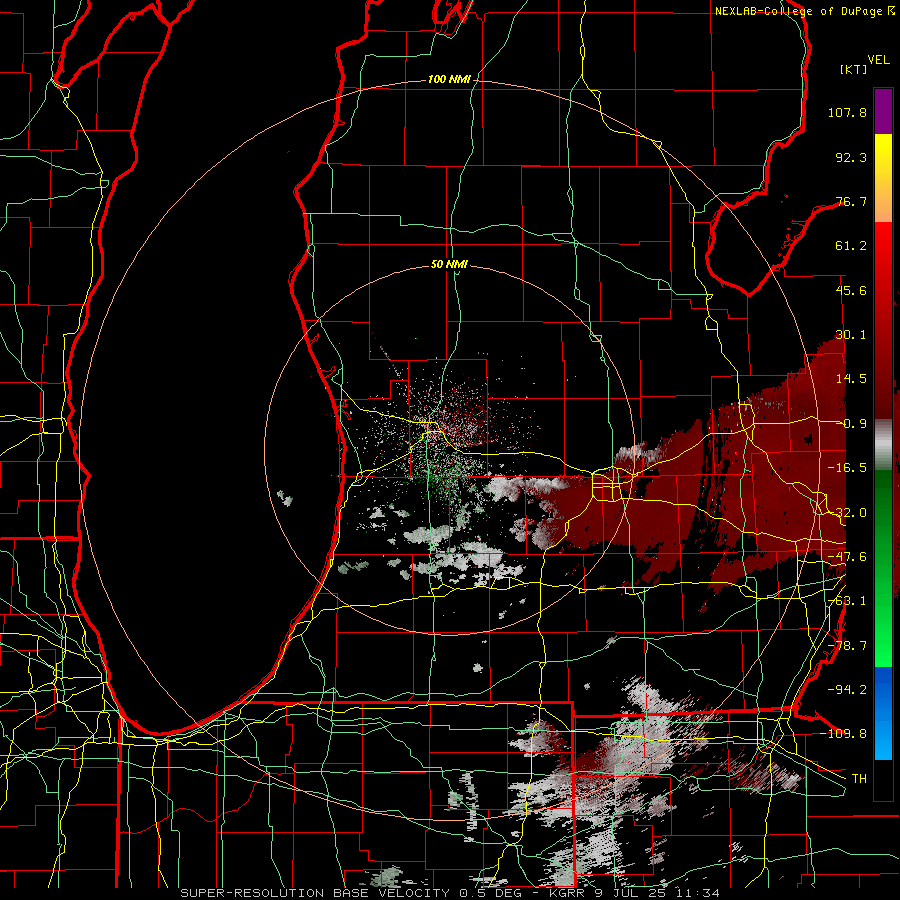Click the yellow-orange segment of the color bar
The image size is (900, 900).
pyautogui.click(x=883, y=178)
